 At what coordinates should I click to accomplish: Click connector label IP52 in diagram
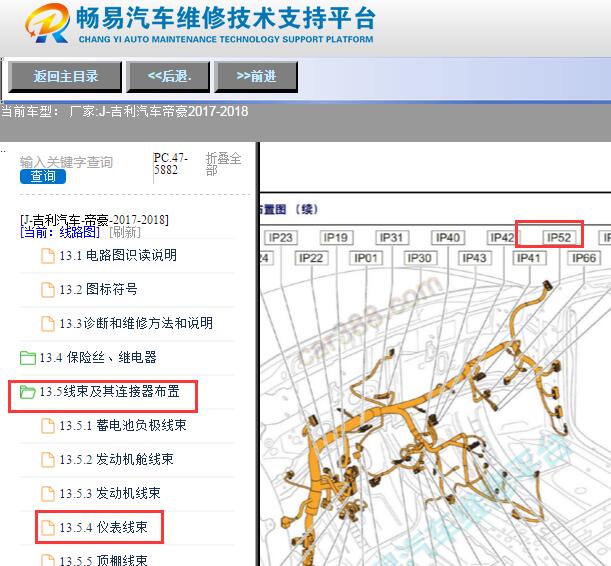559,237
